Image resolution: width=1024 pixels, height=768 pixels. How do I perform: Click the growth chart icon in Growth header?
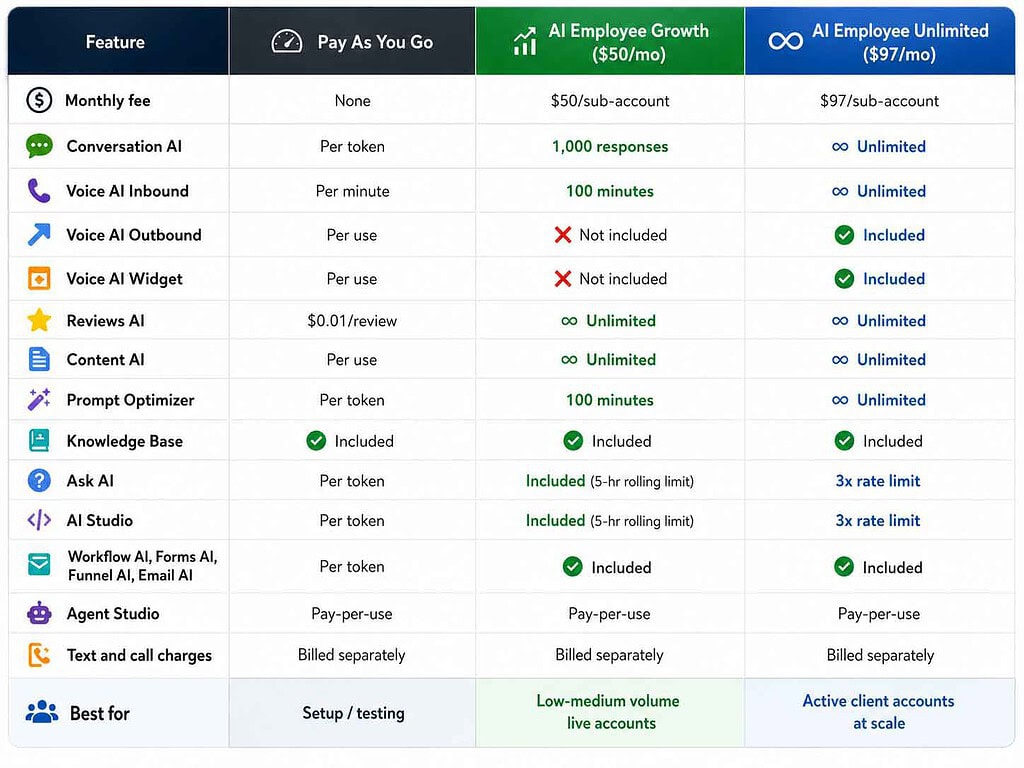tap(524, 41)
